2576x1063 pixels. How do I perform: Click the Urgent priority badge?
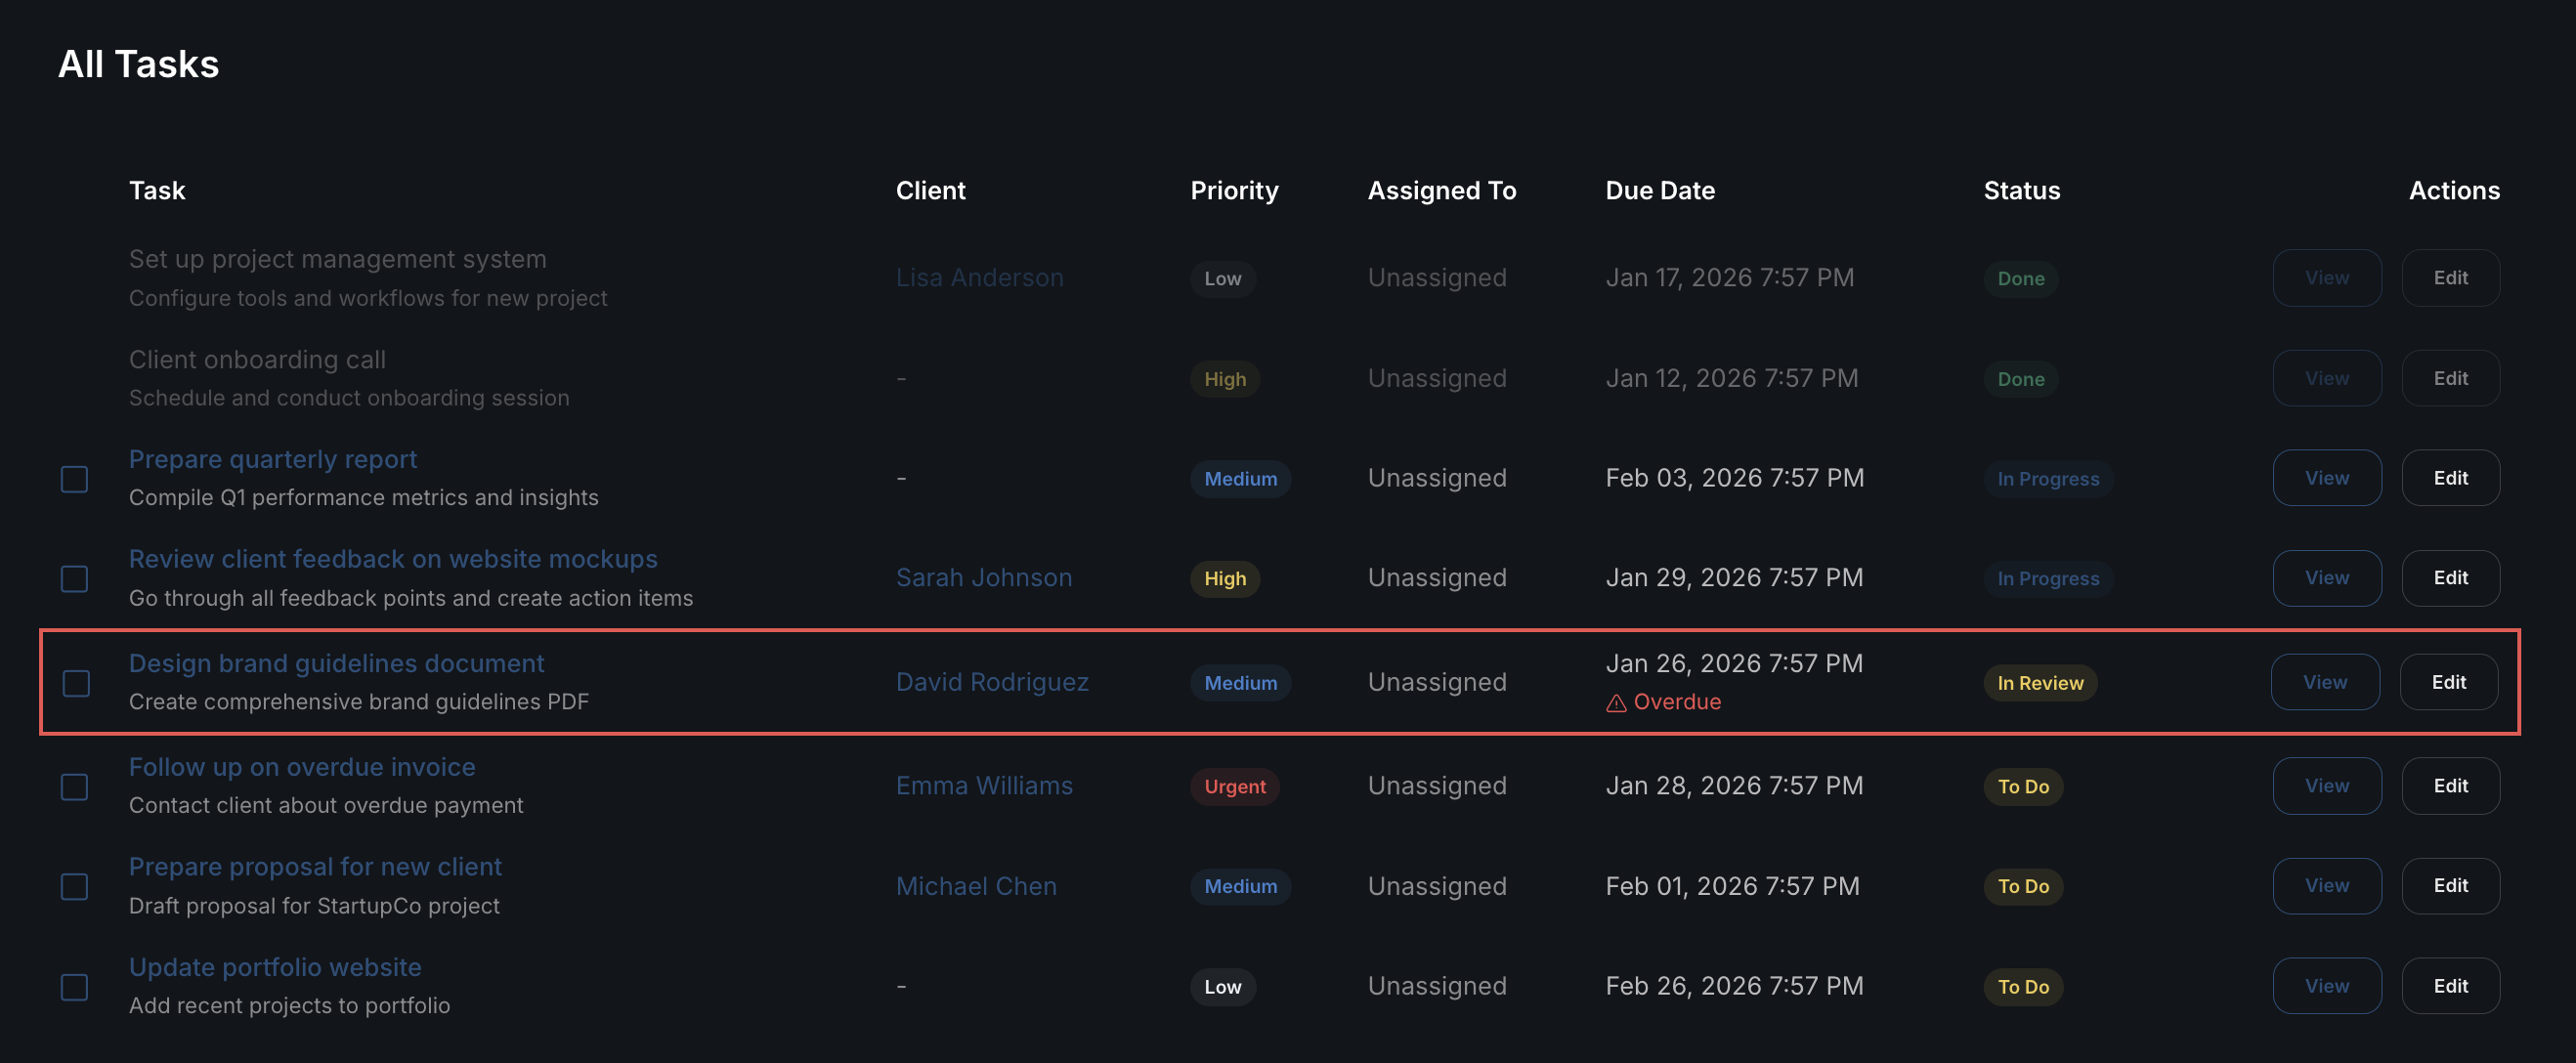click(x=1234, y=787)
